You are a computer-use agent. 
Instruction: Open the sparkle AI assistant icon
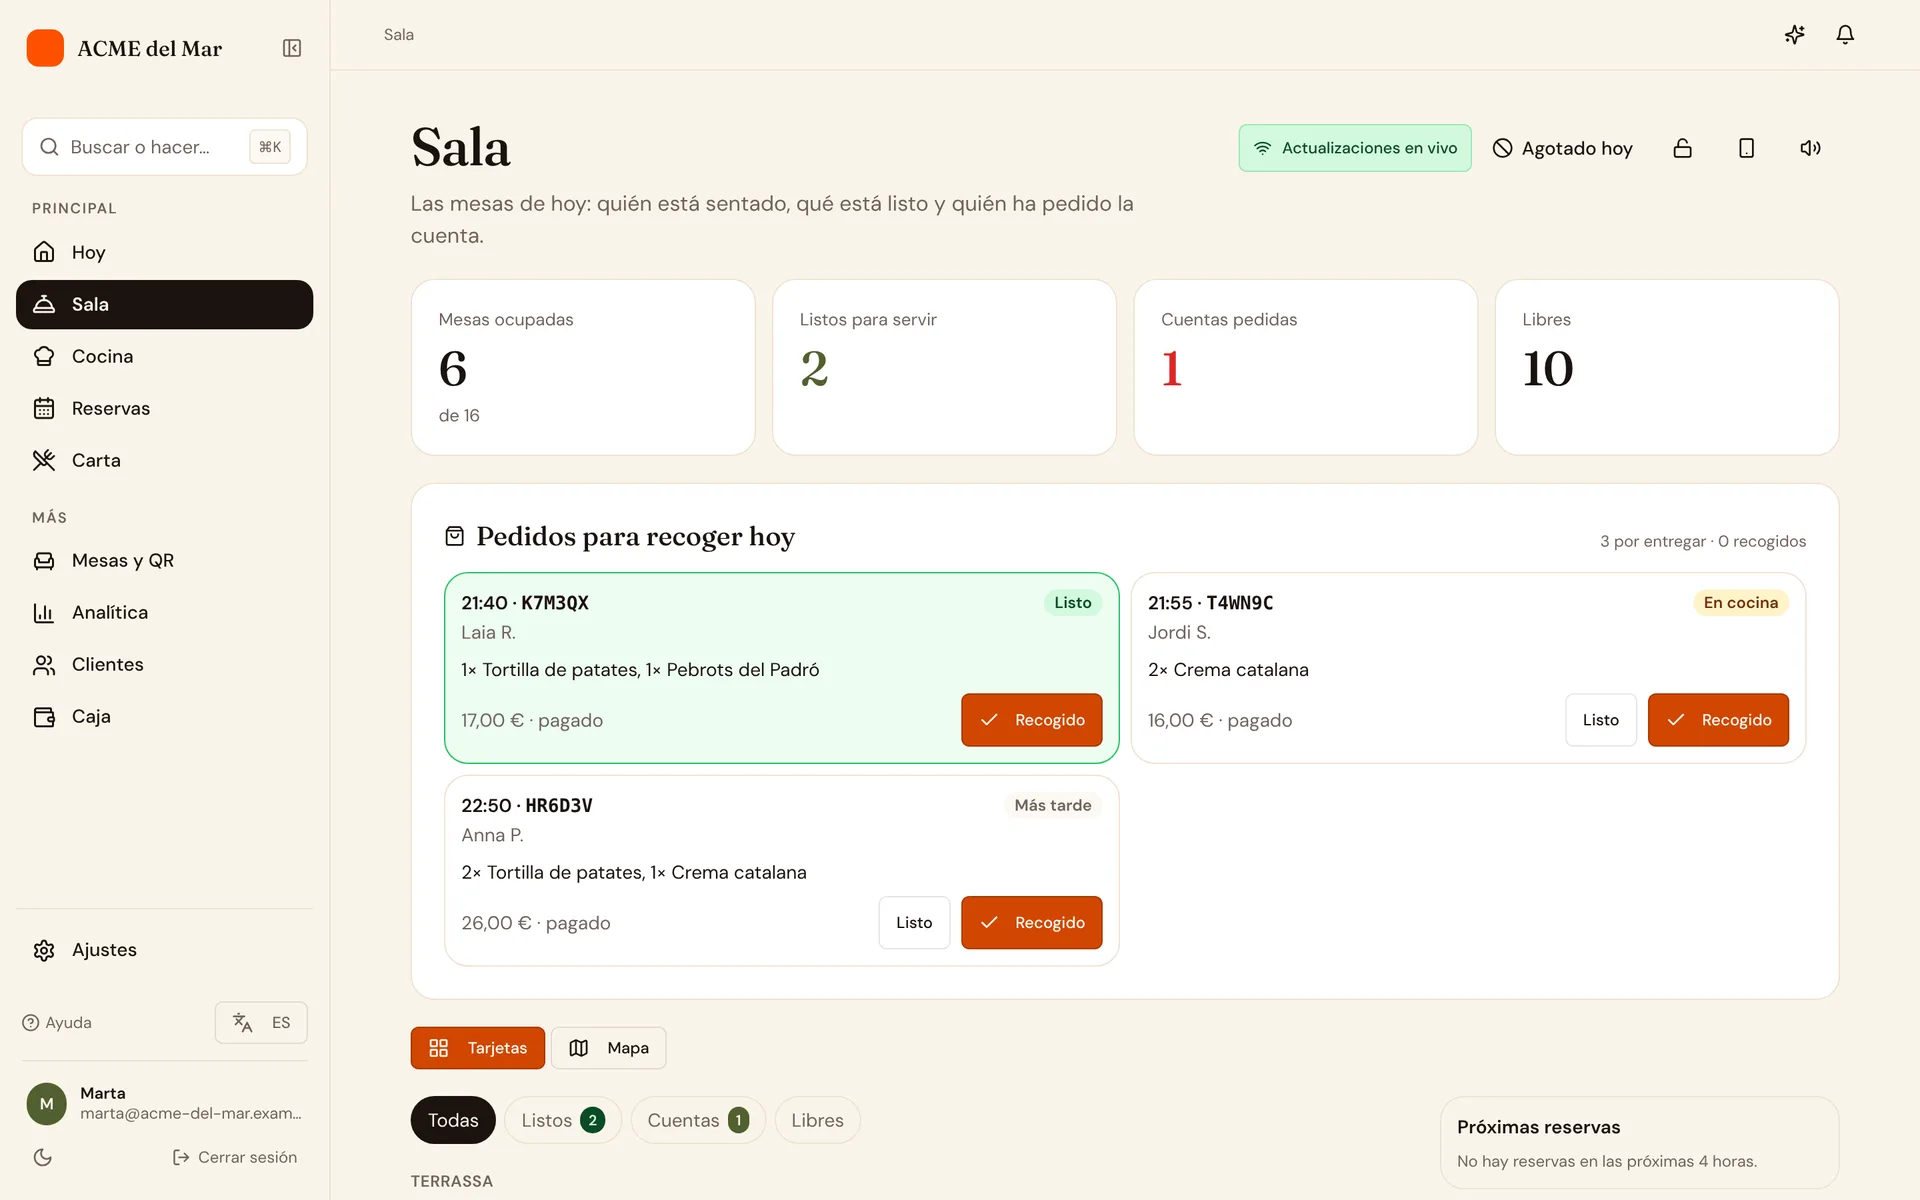click(1795, 35)
